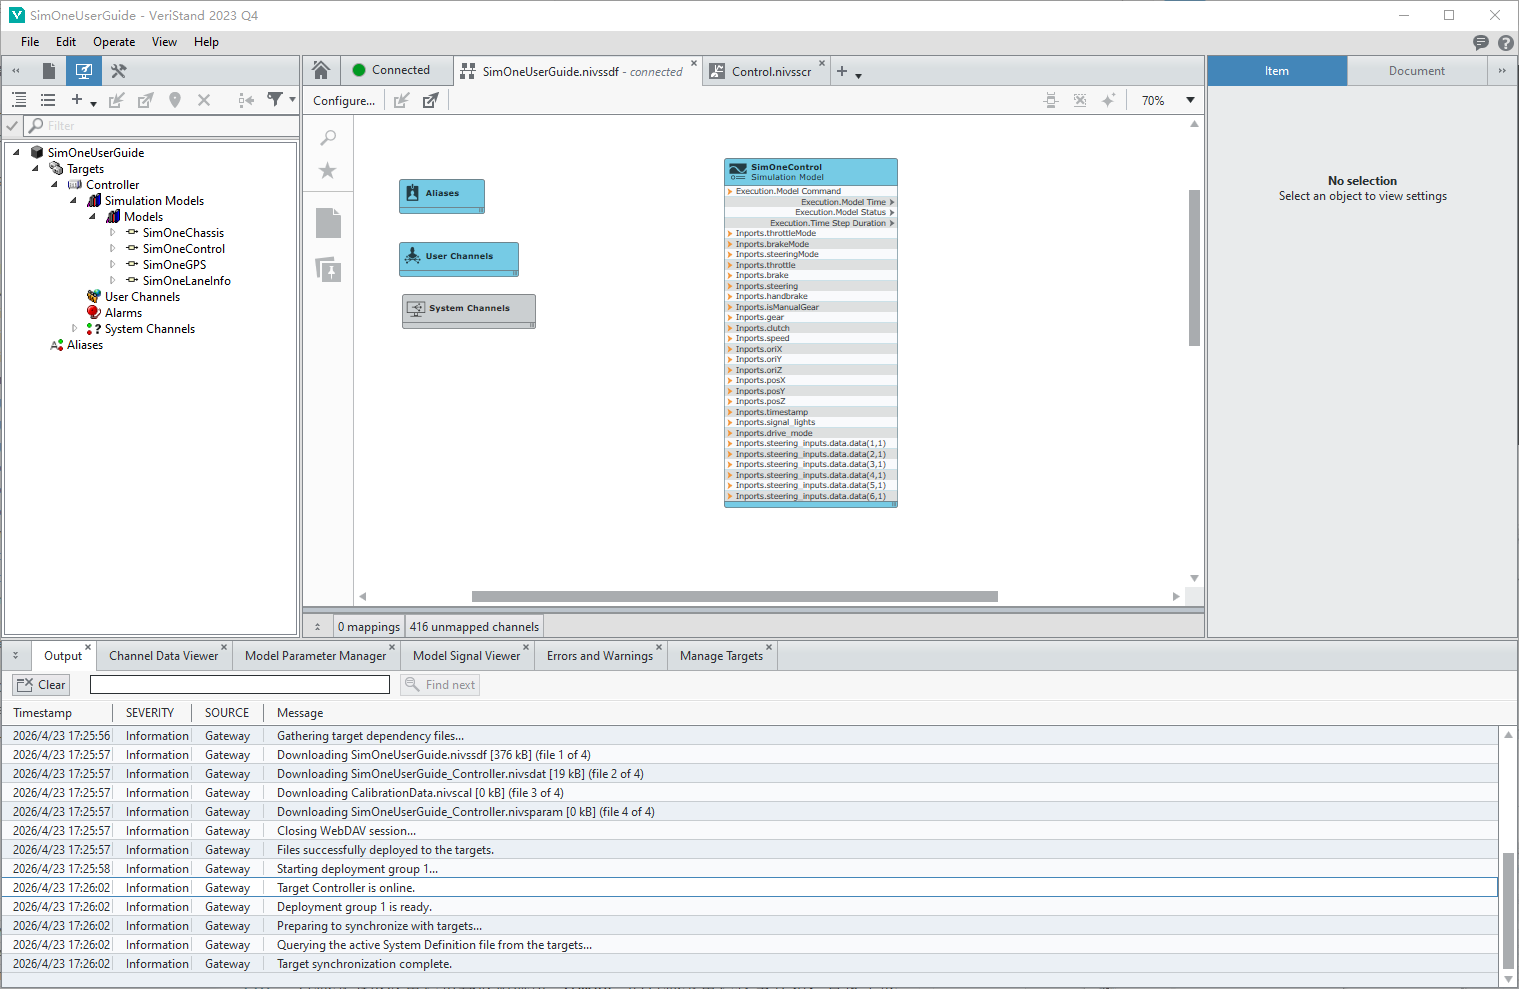Click the tree Filter input field
Viewport: 1519px width, 989px height.
tap(161, 126)
